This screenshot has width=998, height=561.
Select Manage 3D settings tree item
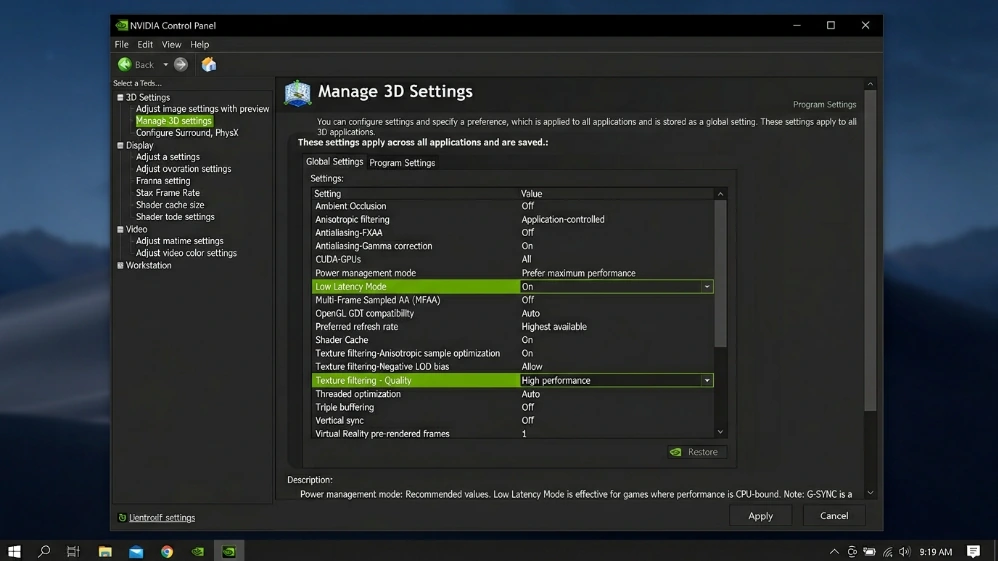pyautogui.click(x=174, y=121)
